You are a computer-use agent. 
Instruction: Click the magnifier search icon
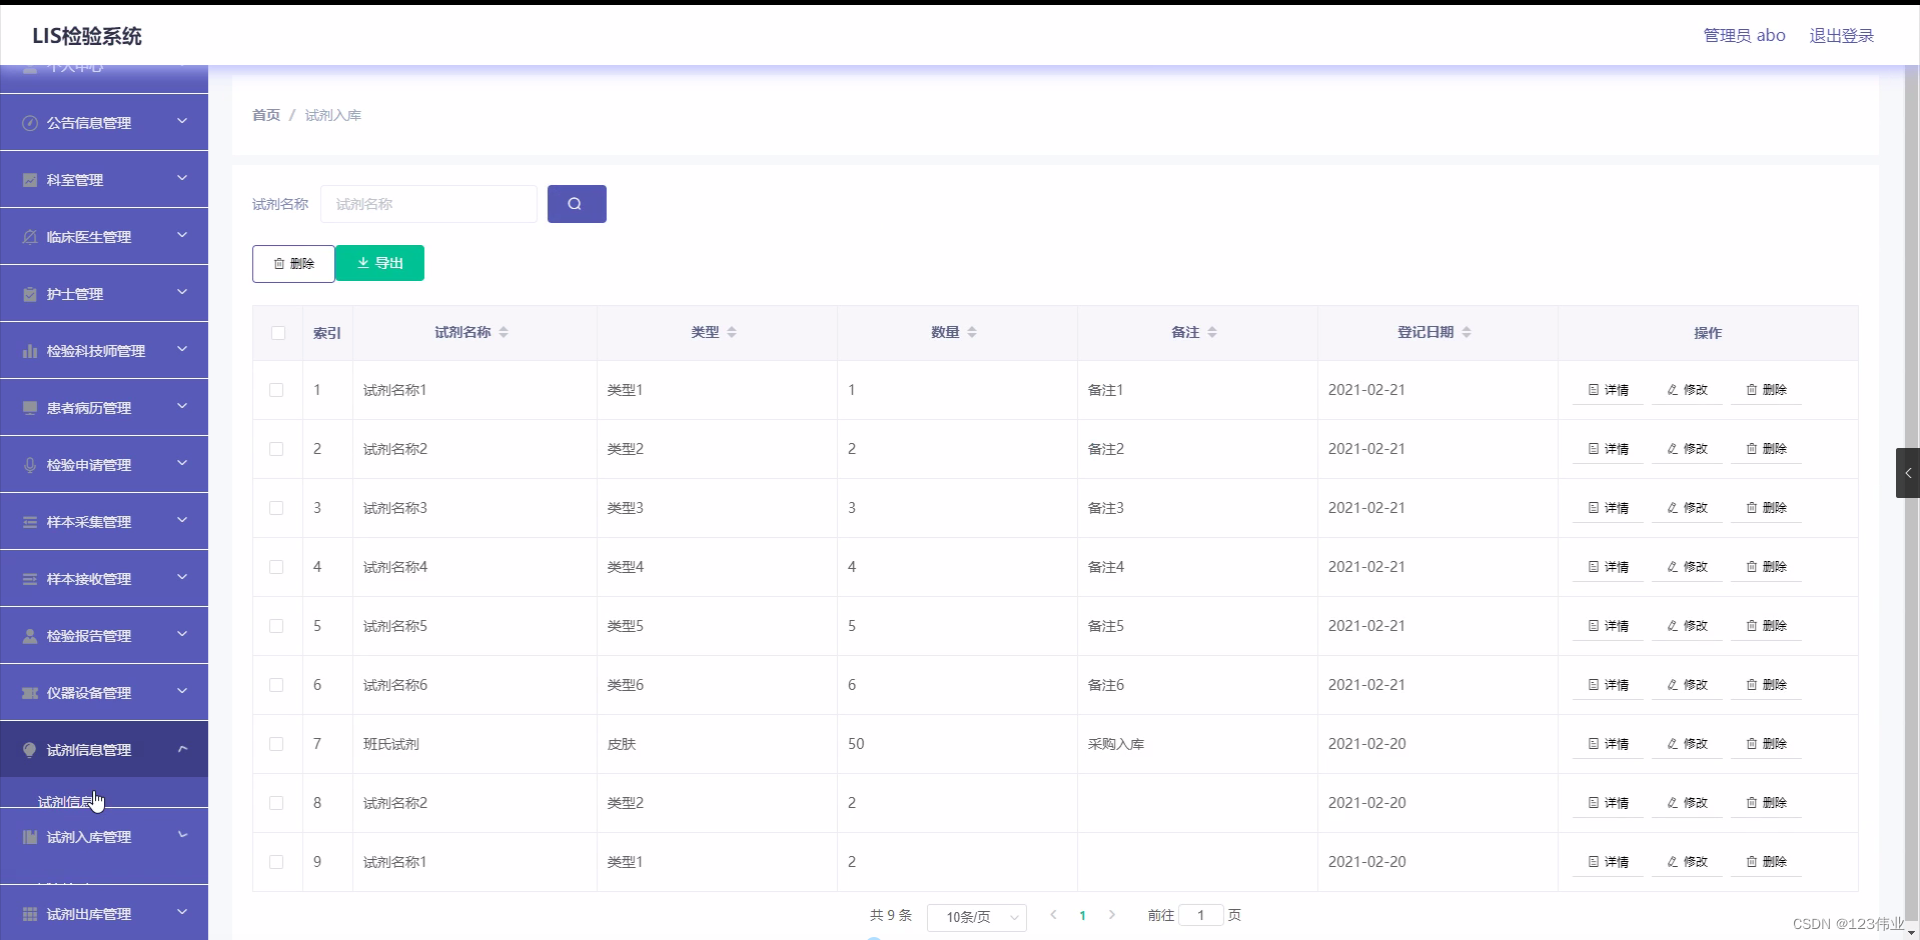click(x=576, y=203)
